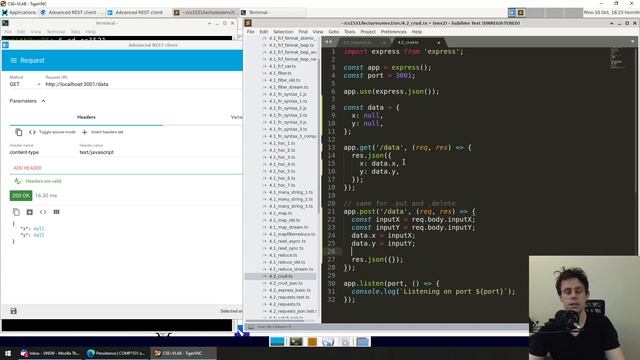
Task: Click the content-type header name field
Action: coord(41,152)
